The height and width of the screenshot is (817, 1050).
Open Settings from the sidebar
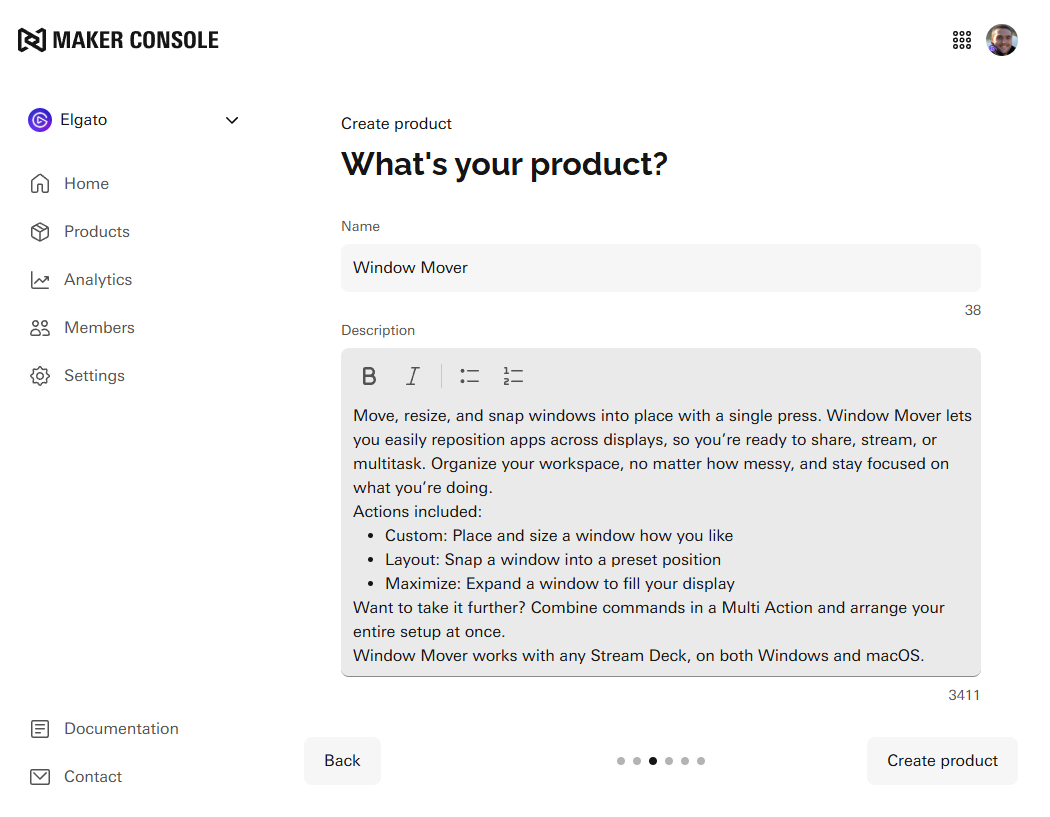[94, 376]
